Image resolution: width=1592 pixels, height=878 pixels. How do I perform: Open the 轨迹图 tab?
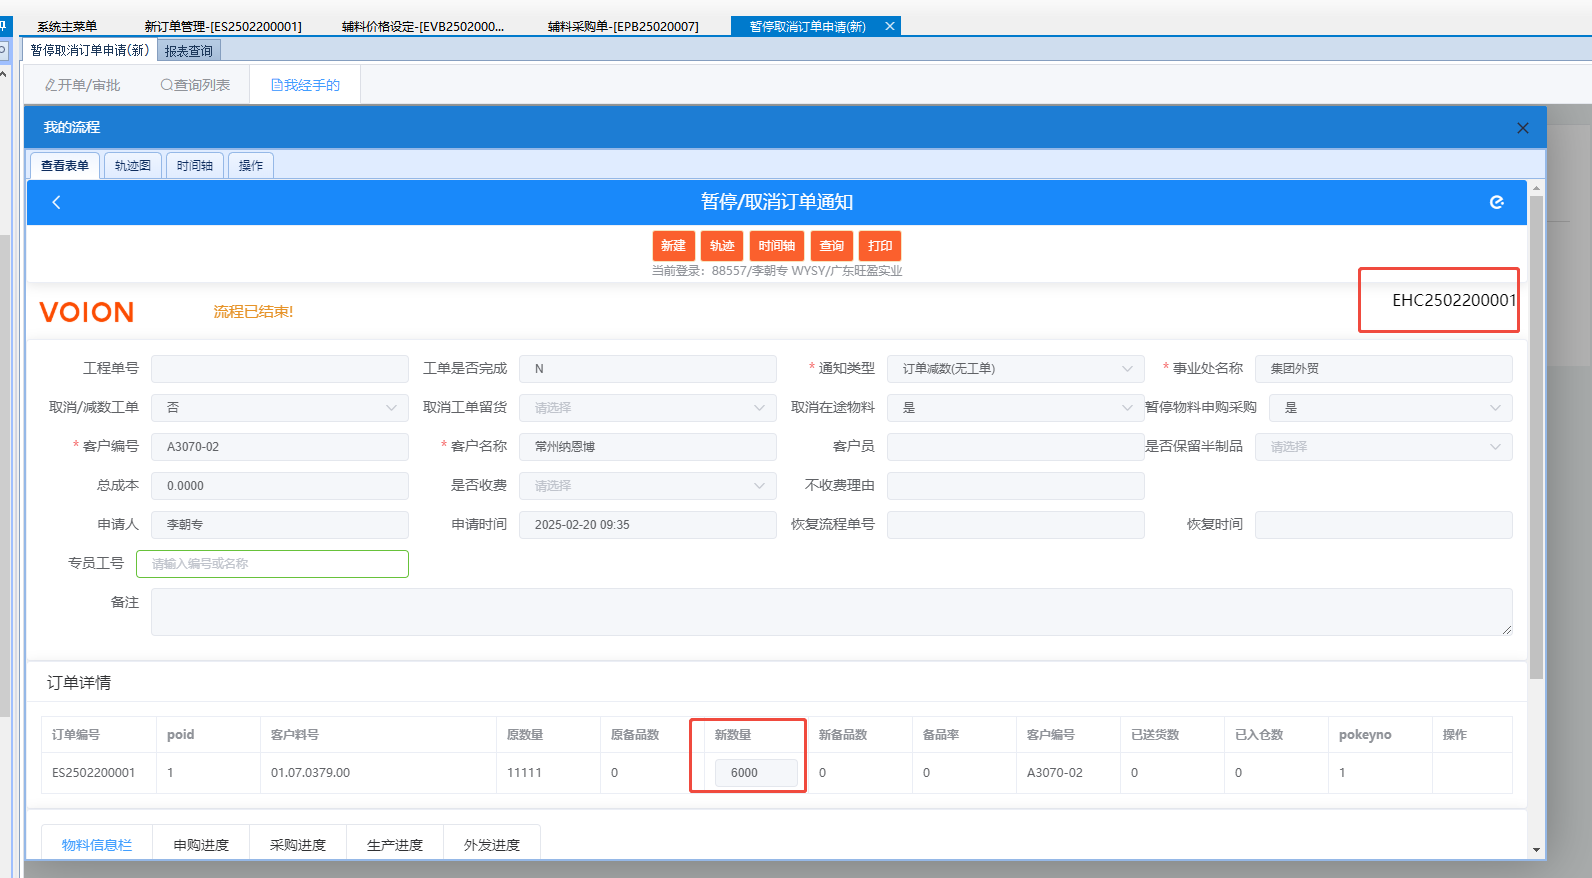pyautogui.click(x=132, y=166)
